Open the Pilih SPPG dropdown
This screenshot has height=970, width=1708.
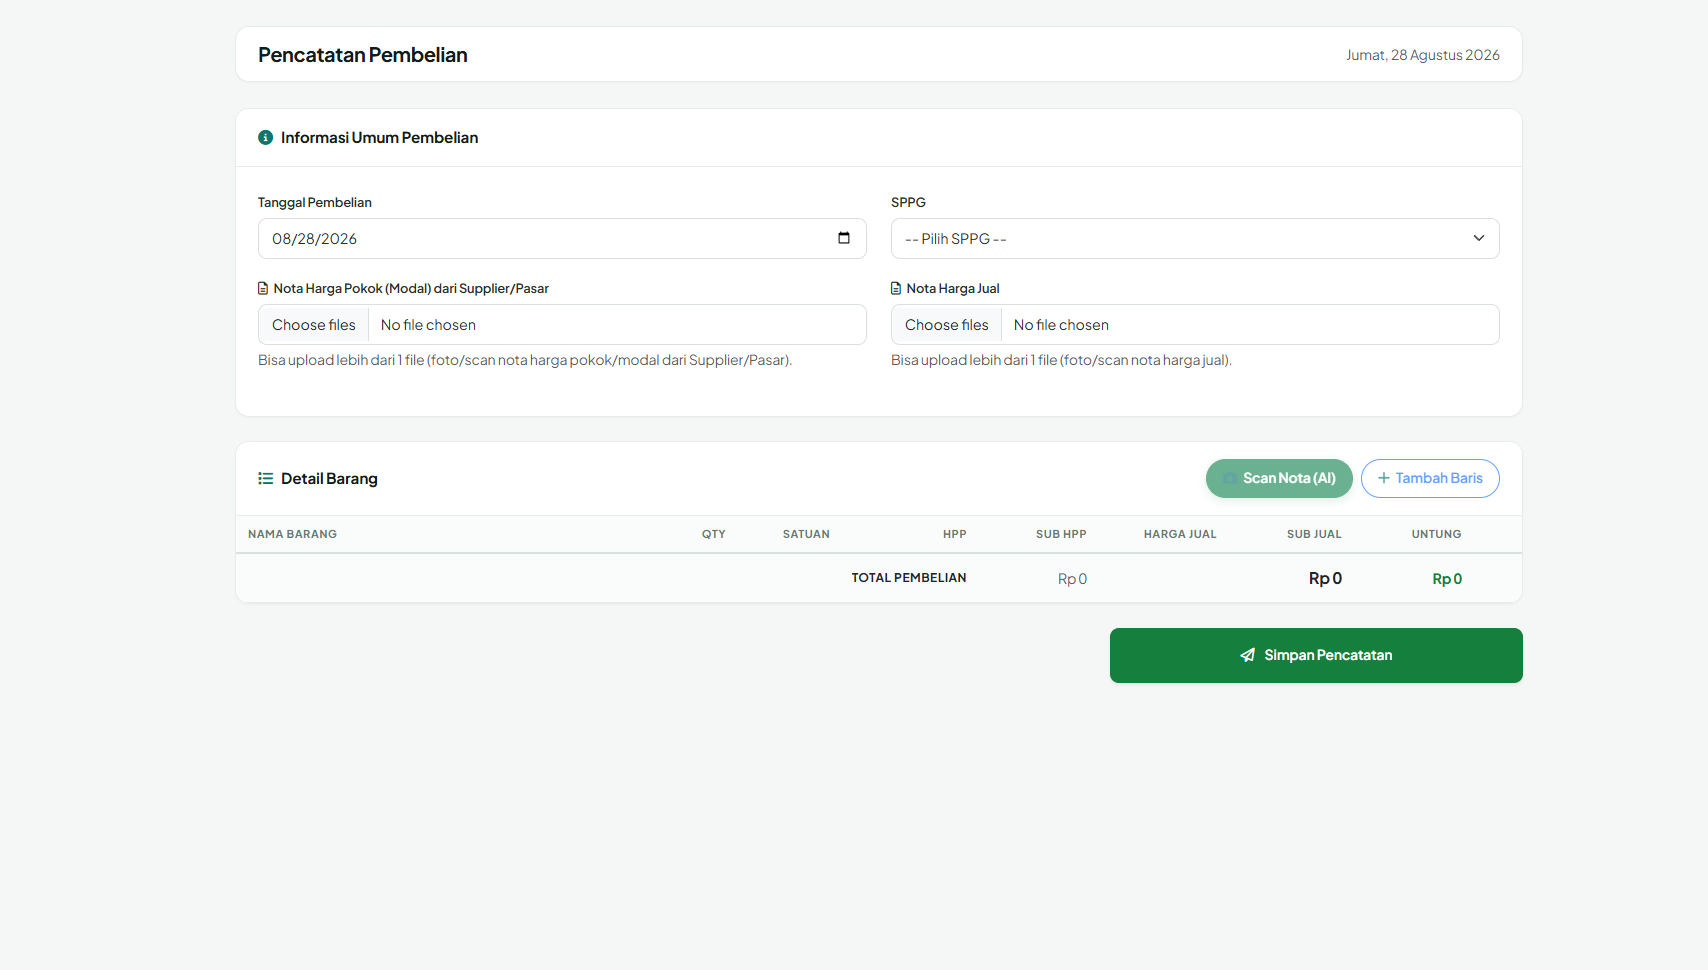[x=1195, y=239]
